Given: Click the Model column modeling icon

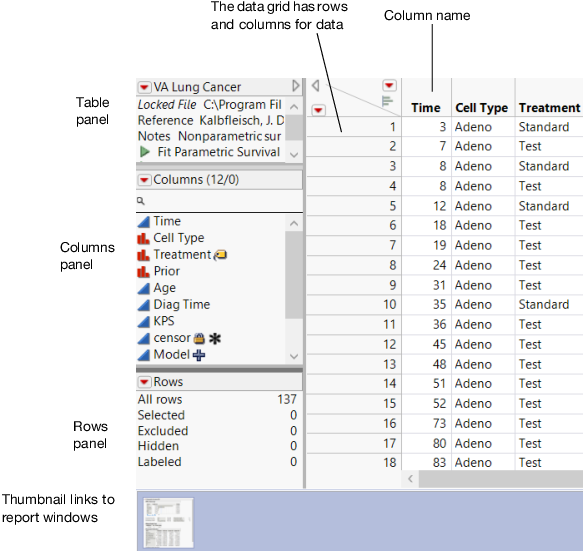Looking at the screenshot, I should coord(144,355).
